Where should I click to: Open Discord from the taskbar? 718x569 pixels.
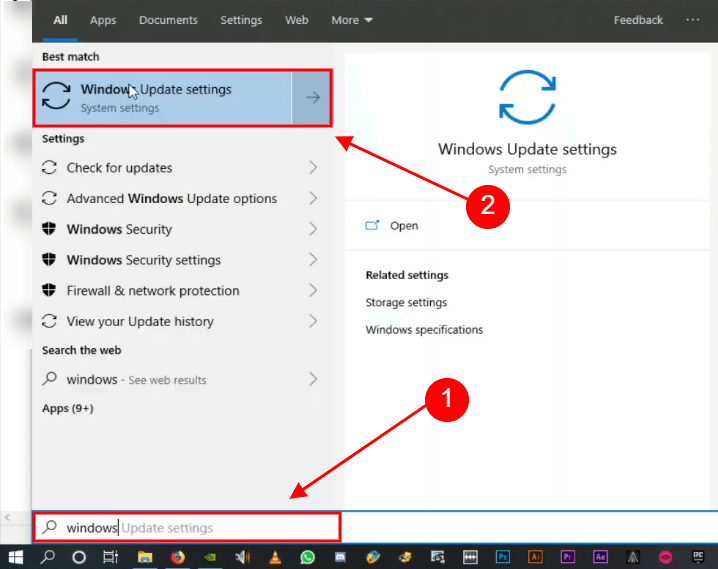[x=340, y=557]
